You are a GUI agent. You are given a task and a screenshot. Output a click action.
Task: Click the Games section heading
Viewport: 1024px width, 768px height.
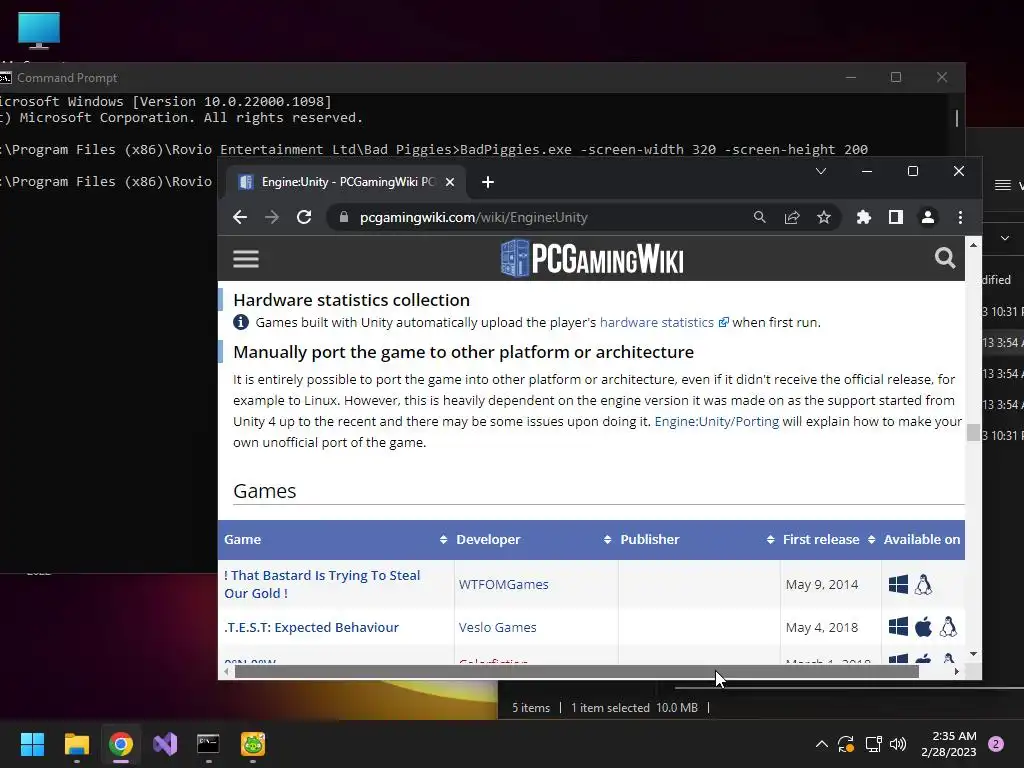coord(264,491)
